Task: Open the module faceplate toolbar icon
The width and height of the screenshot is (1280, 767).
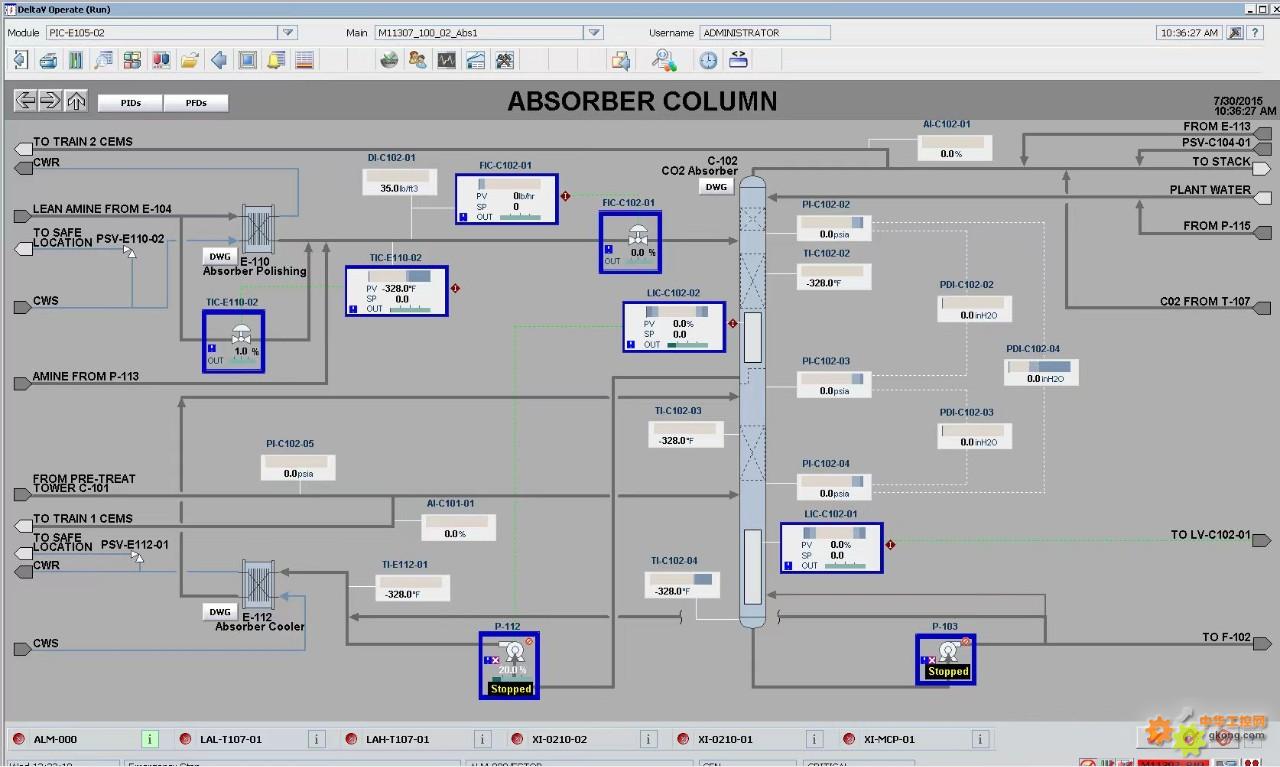Action: 75,60
